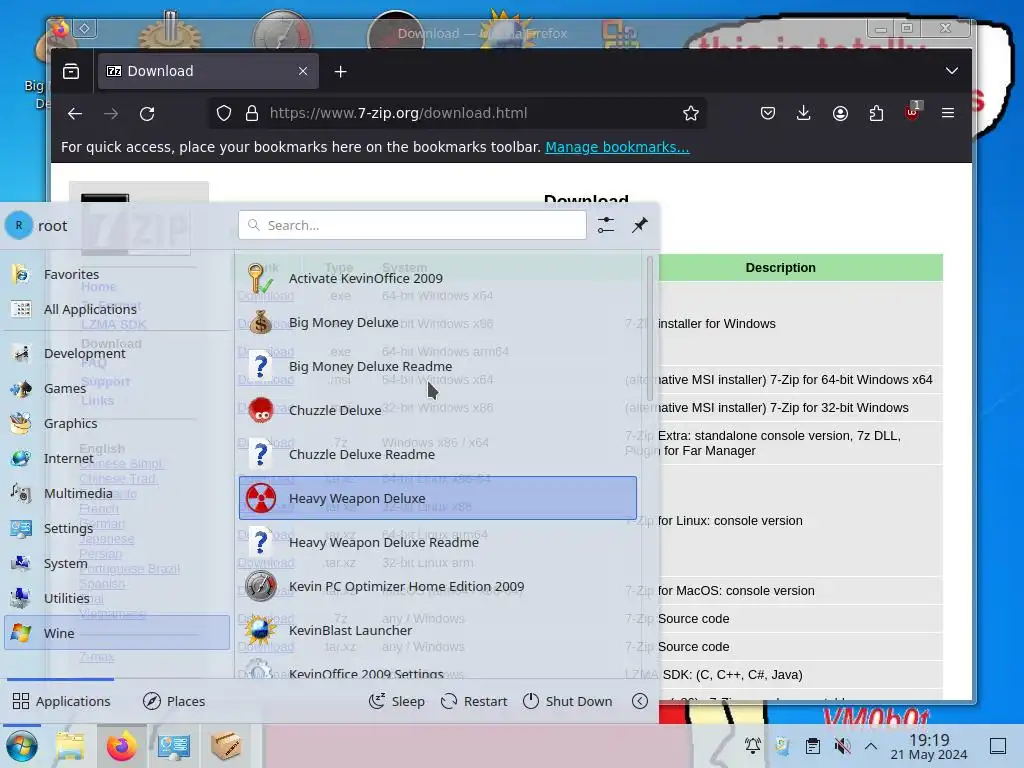Open Chuzzle Deluxe Readme entry
This screenshot has width=1024, height=768.
pos(438,454)
